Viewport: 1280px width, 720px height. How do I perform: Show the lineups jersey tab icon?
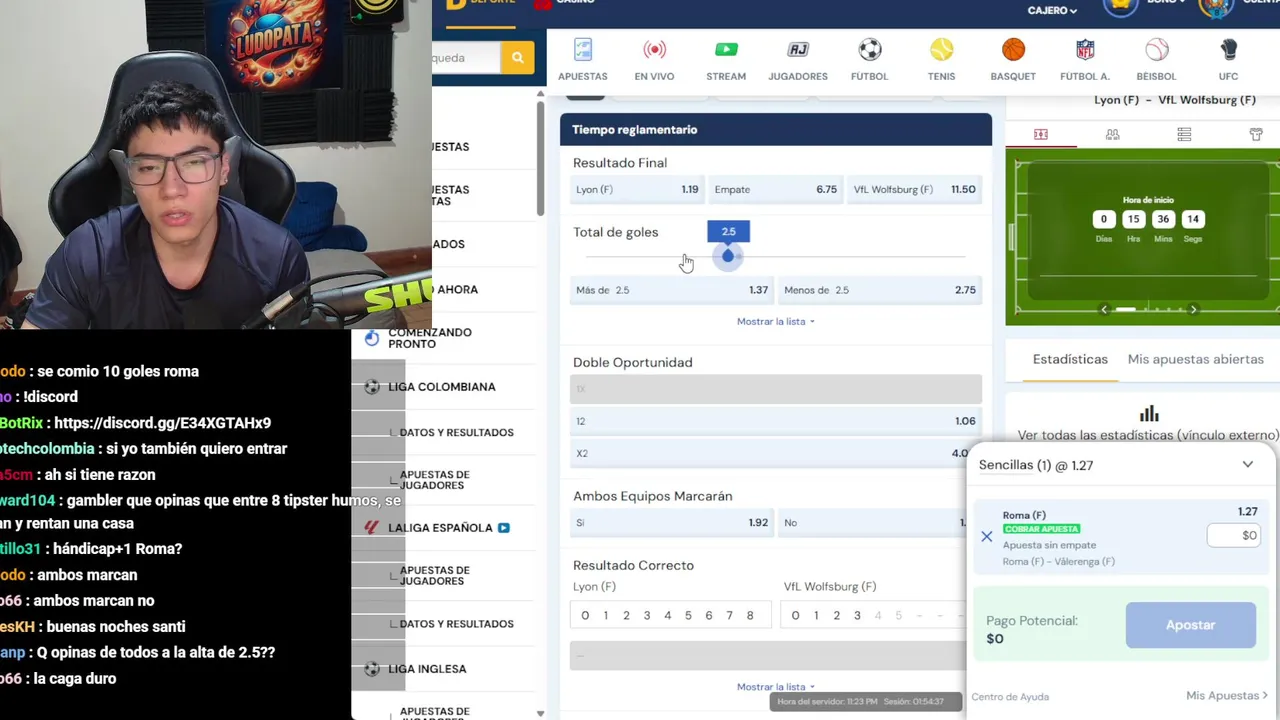point(1256,134)
